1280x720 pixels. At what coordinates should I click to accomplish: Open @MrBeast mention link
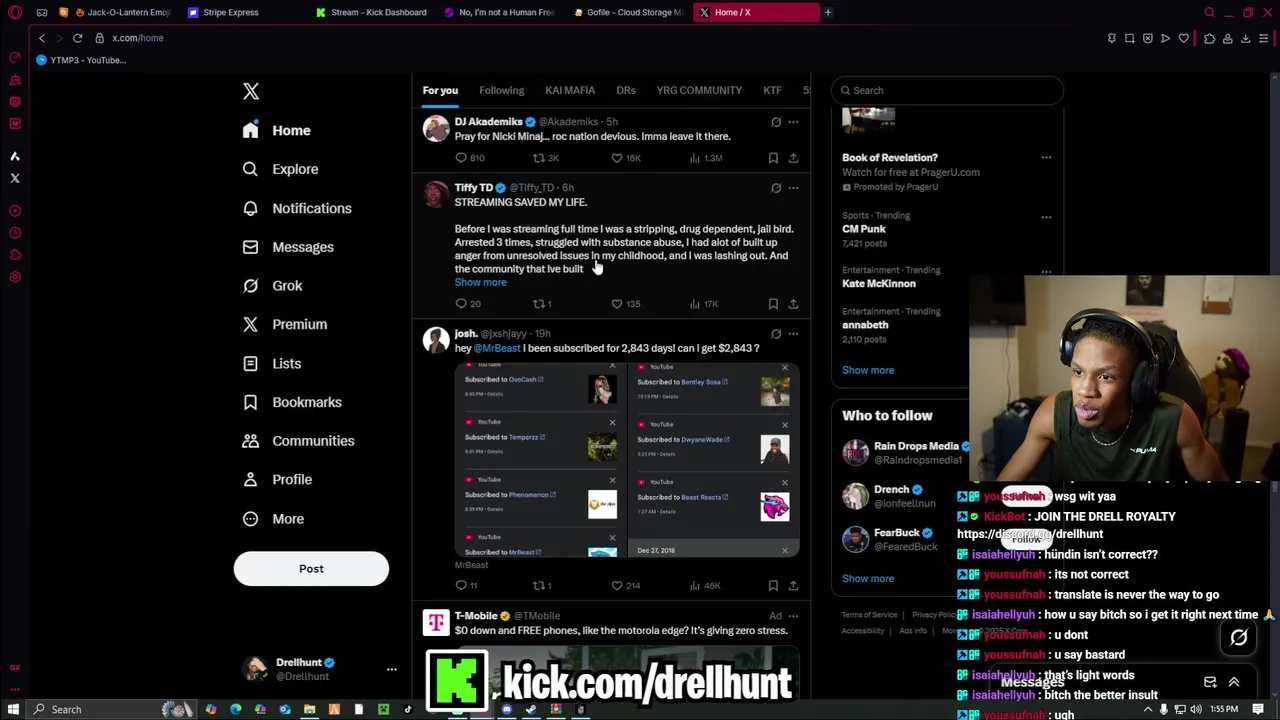click(x=497, y=348)
